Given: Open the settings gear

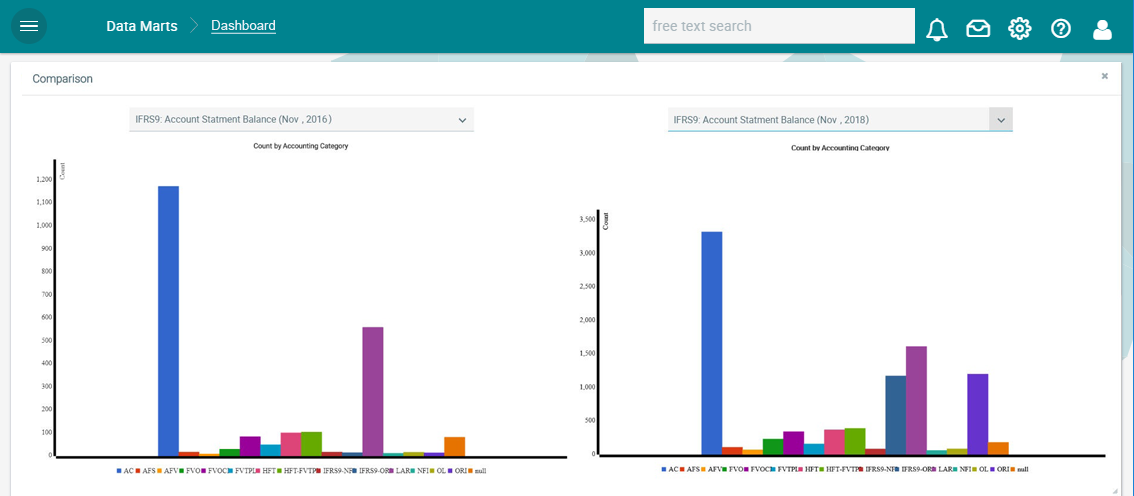Looking at the screenshot, I should 1019,28.
